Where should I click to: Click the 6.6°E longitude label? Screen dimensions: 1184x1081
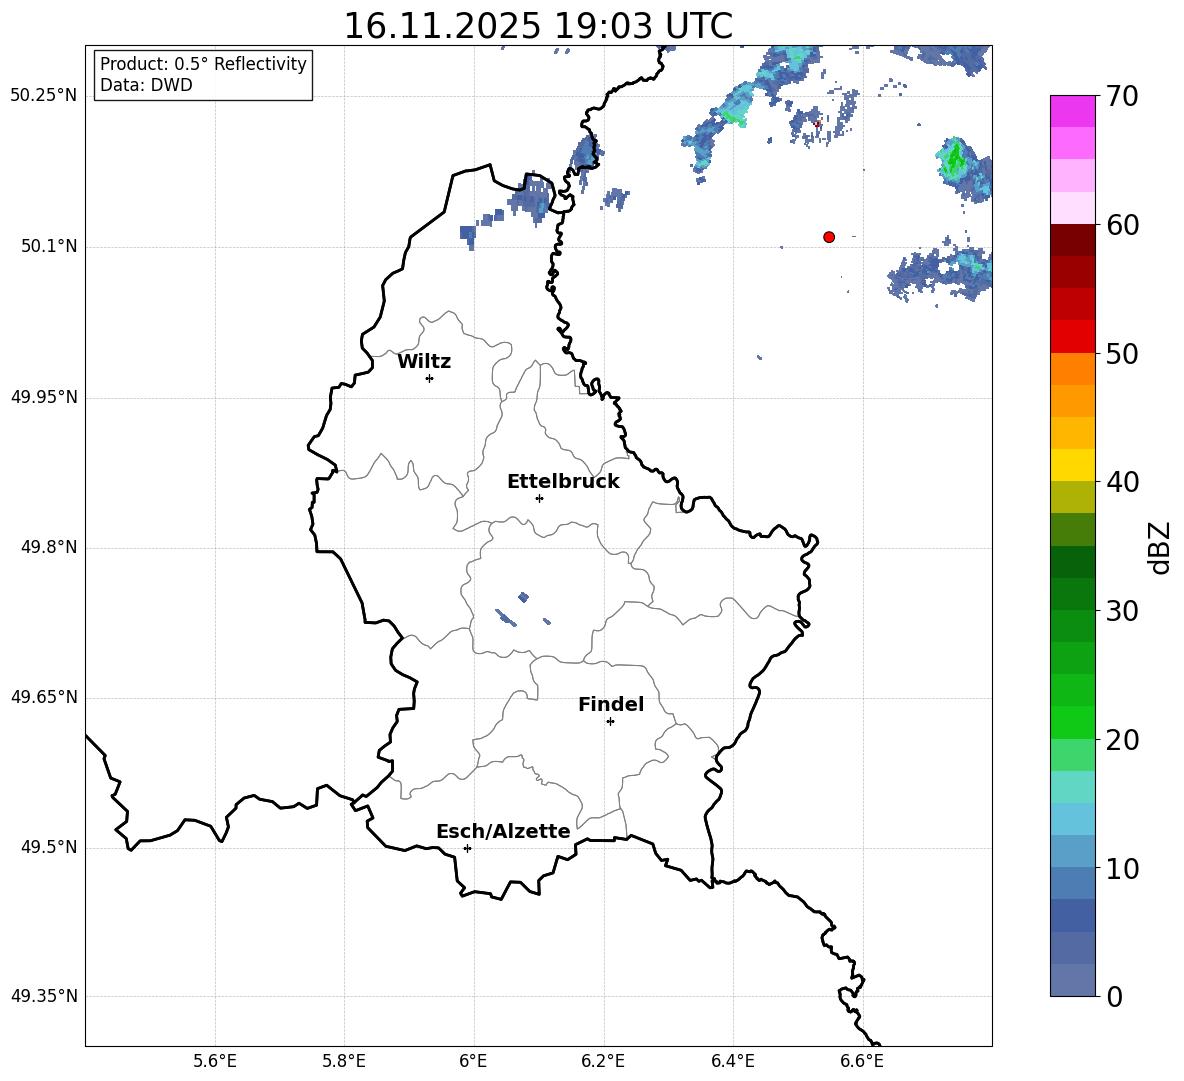coord(862,1061)
